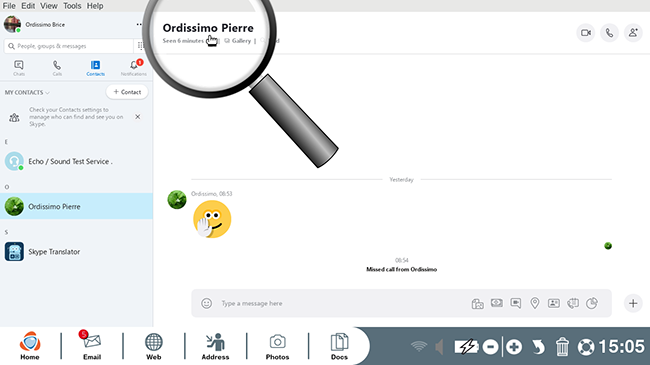The width and height of the screenshot is (650, 365).
Task: Open the Tools menu
Action: click(x=72, y=6)
